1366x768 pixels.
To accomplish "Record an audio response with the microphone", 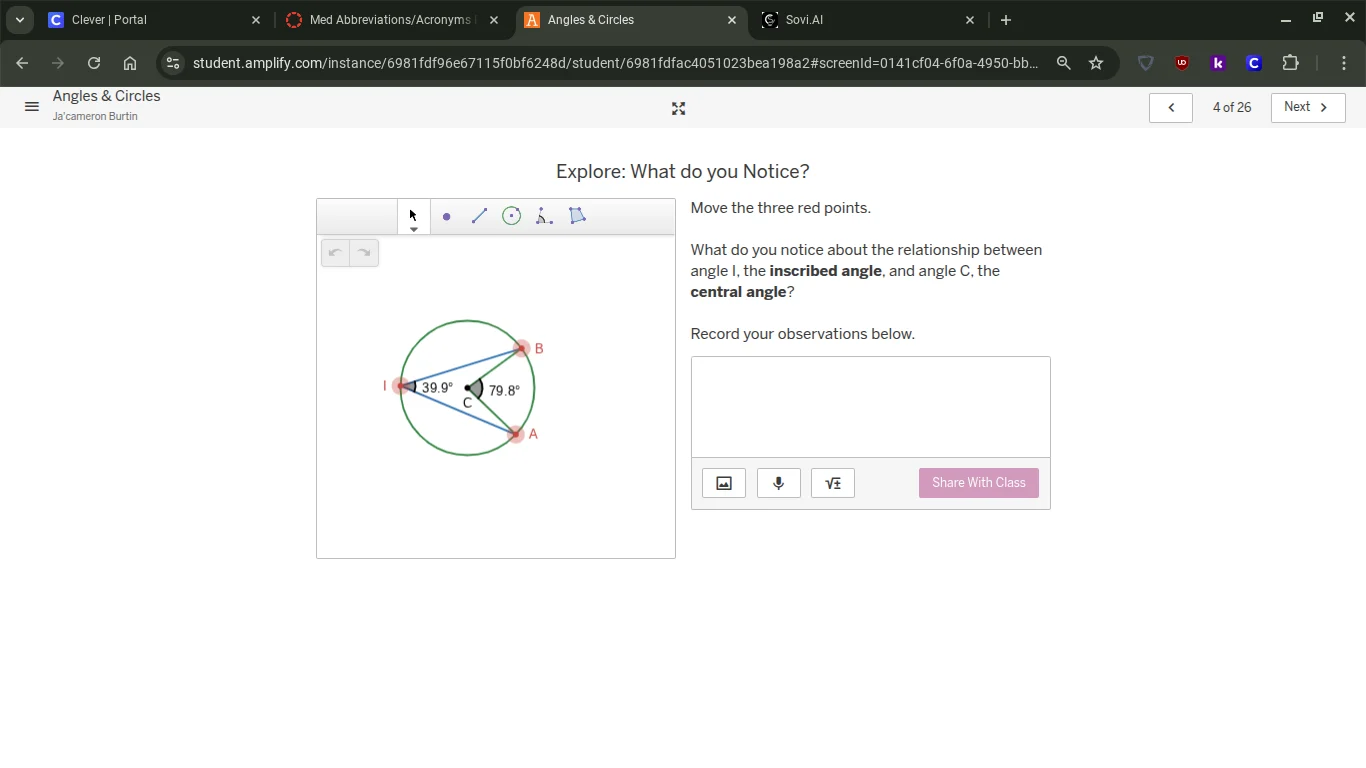I will (x=778, y=482).
